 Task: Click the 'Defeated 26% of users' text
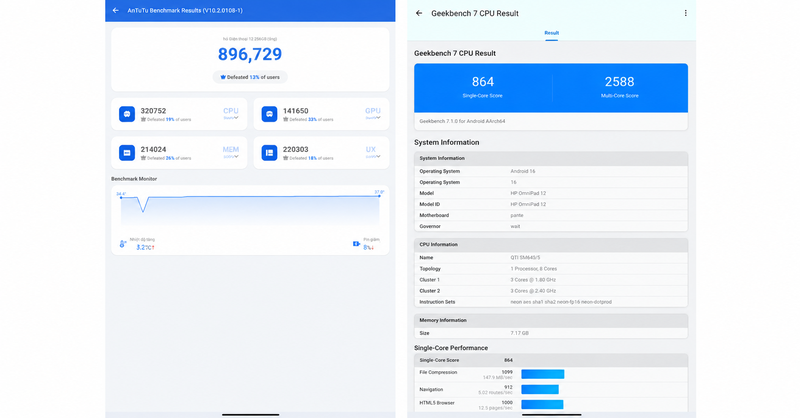(x=169, y=158)
